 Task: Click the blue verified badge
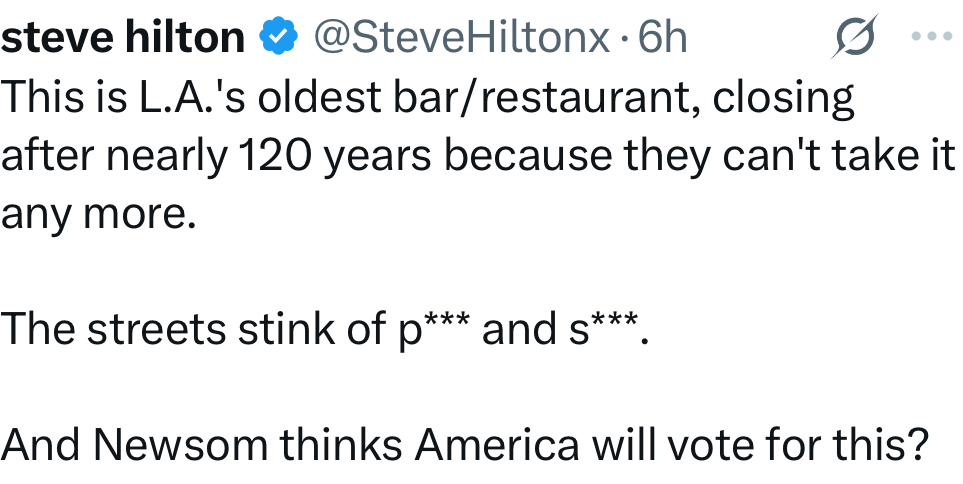tap(278, 38)
